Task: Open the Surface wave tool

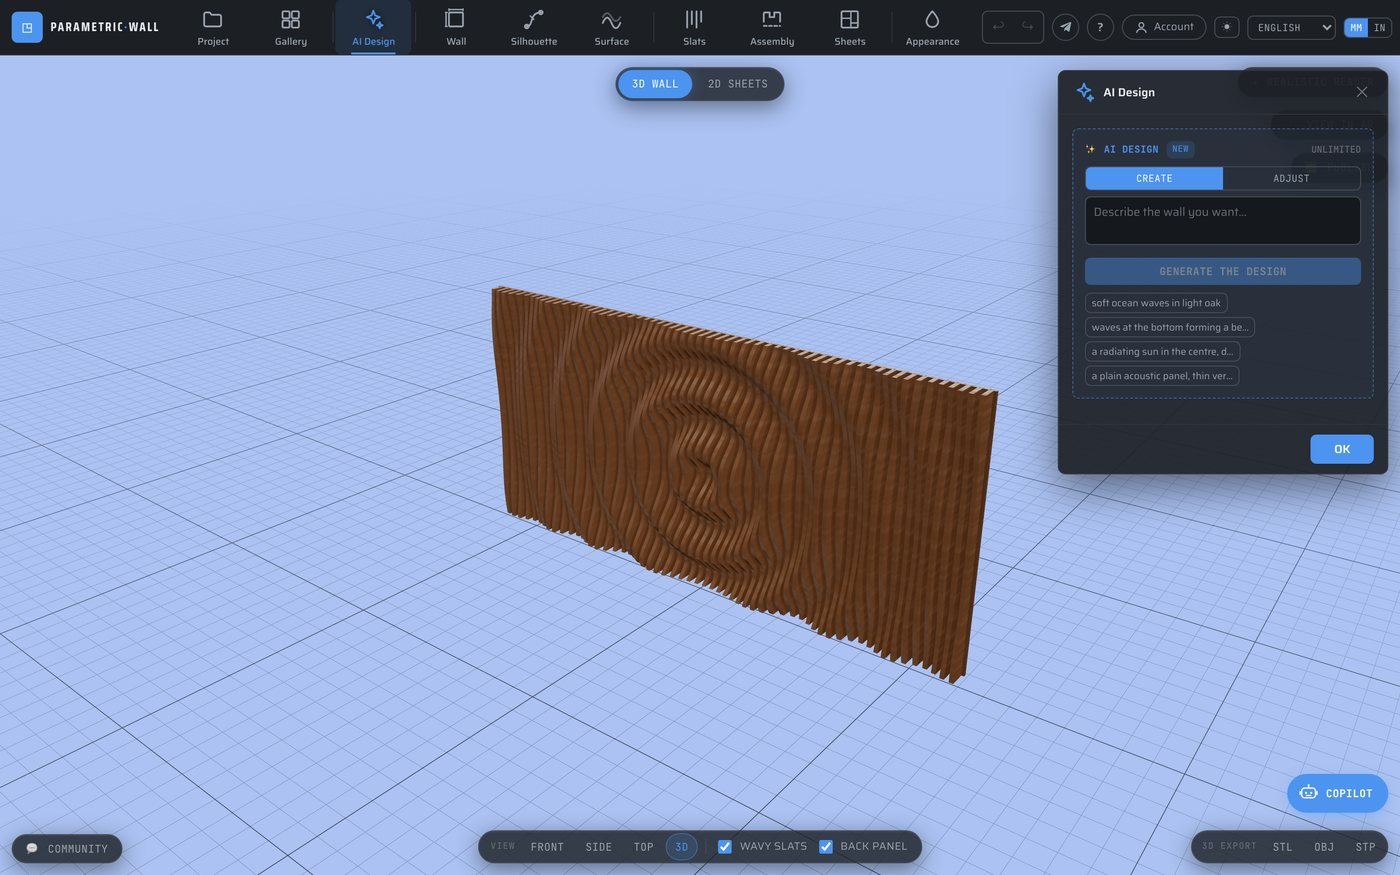Action: (x=611, y=28)
